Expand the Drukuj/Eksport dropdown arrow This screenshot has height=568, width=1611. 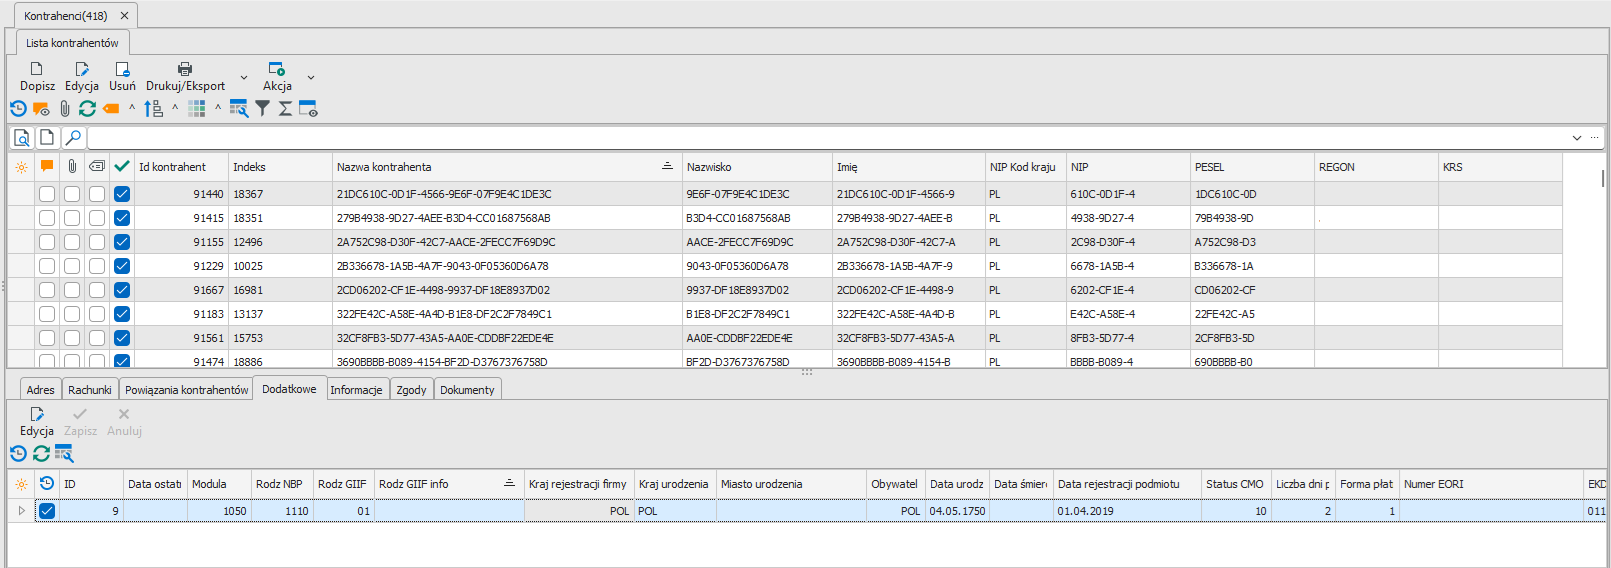tap(244, 78)
